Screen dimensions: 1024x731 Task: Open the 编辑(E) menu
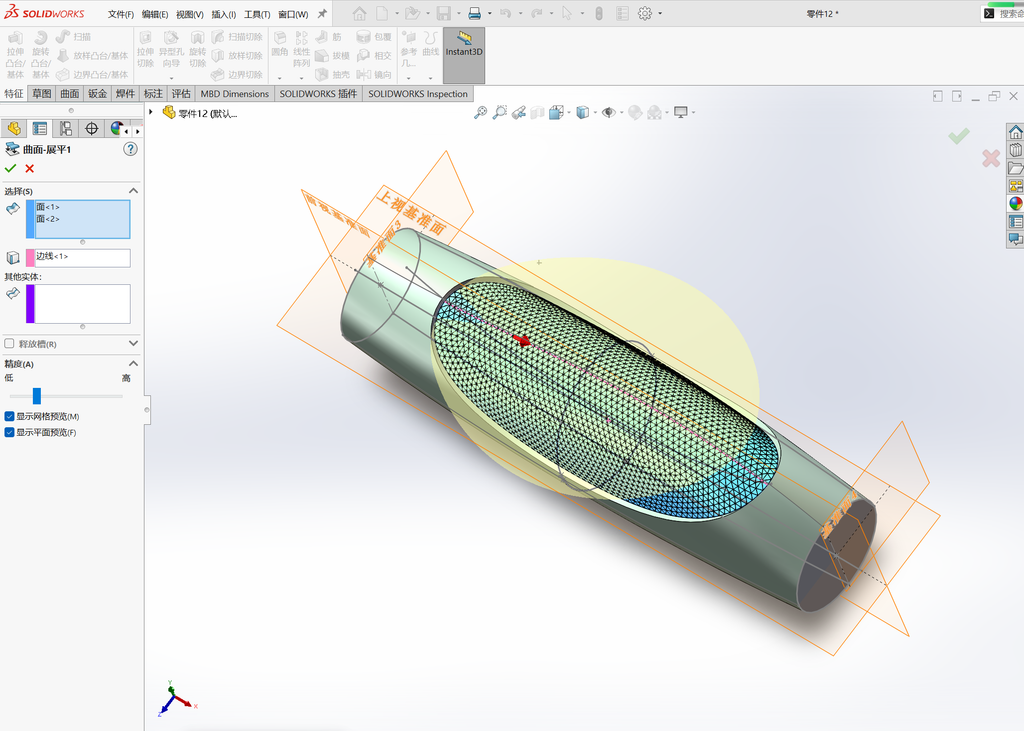(155, 14)
